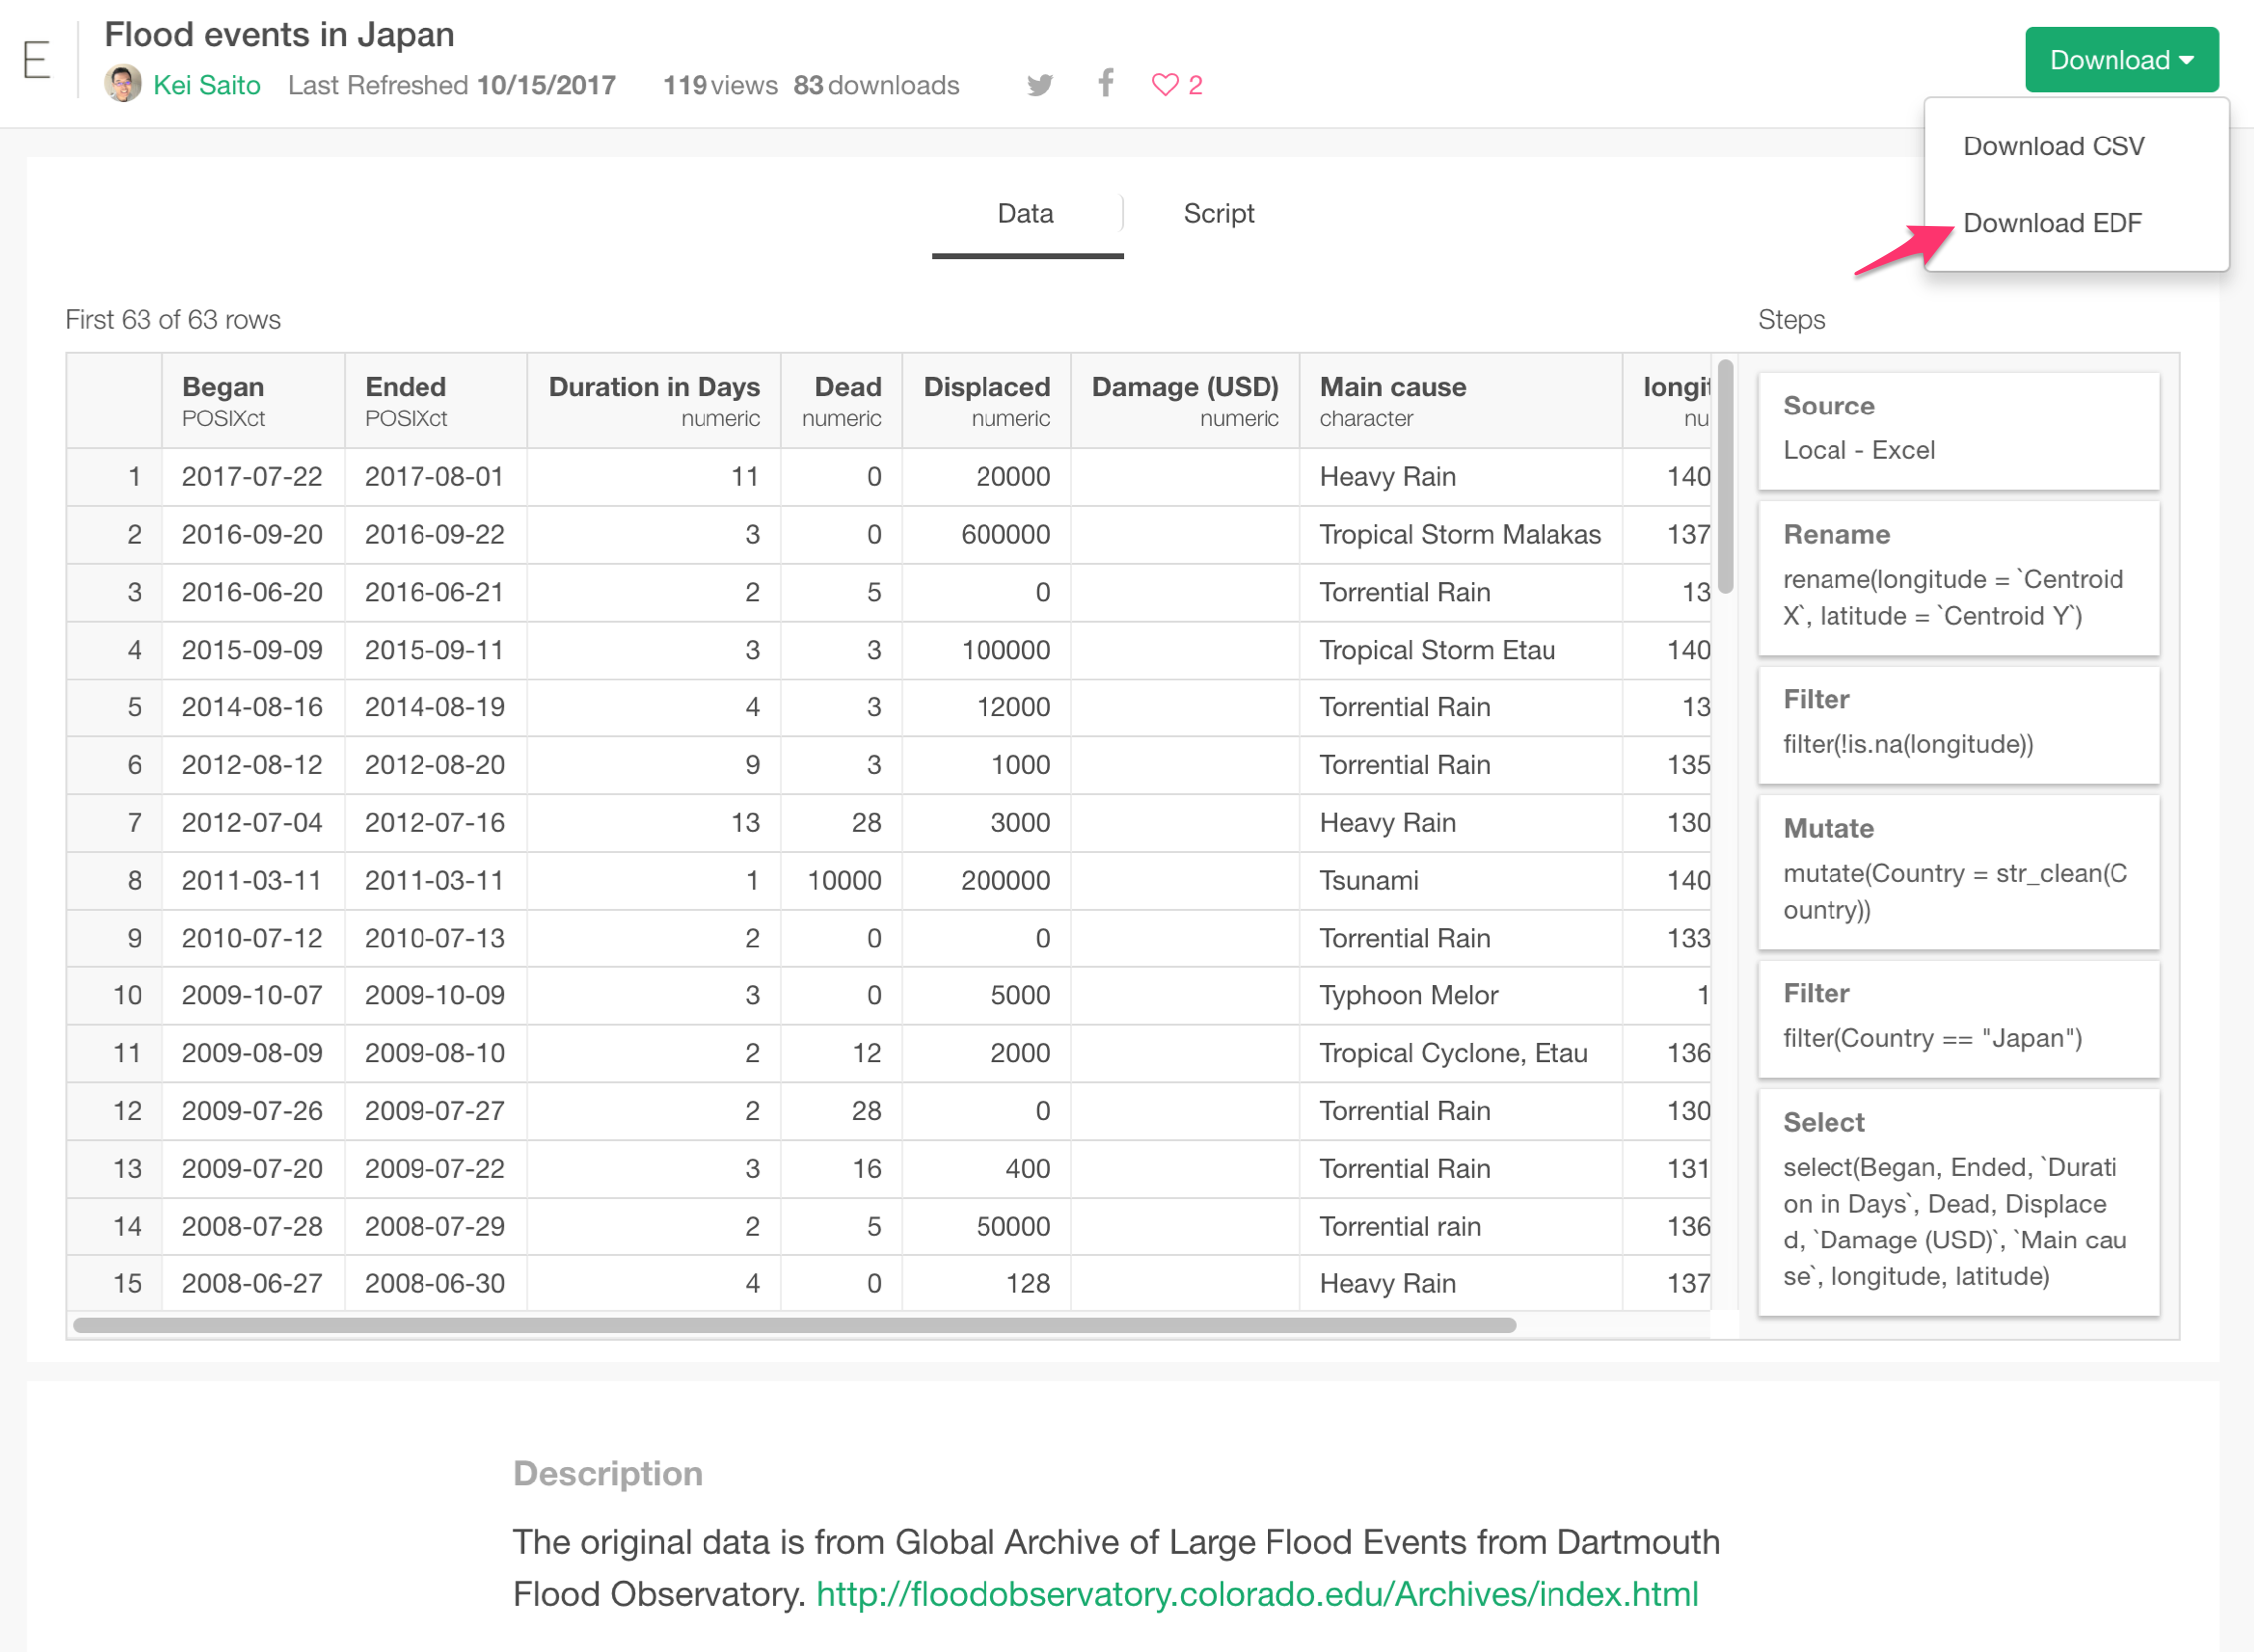Switch to the Data tab

tap(1025, 213)
